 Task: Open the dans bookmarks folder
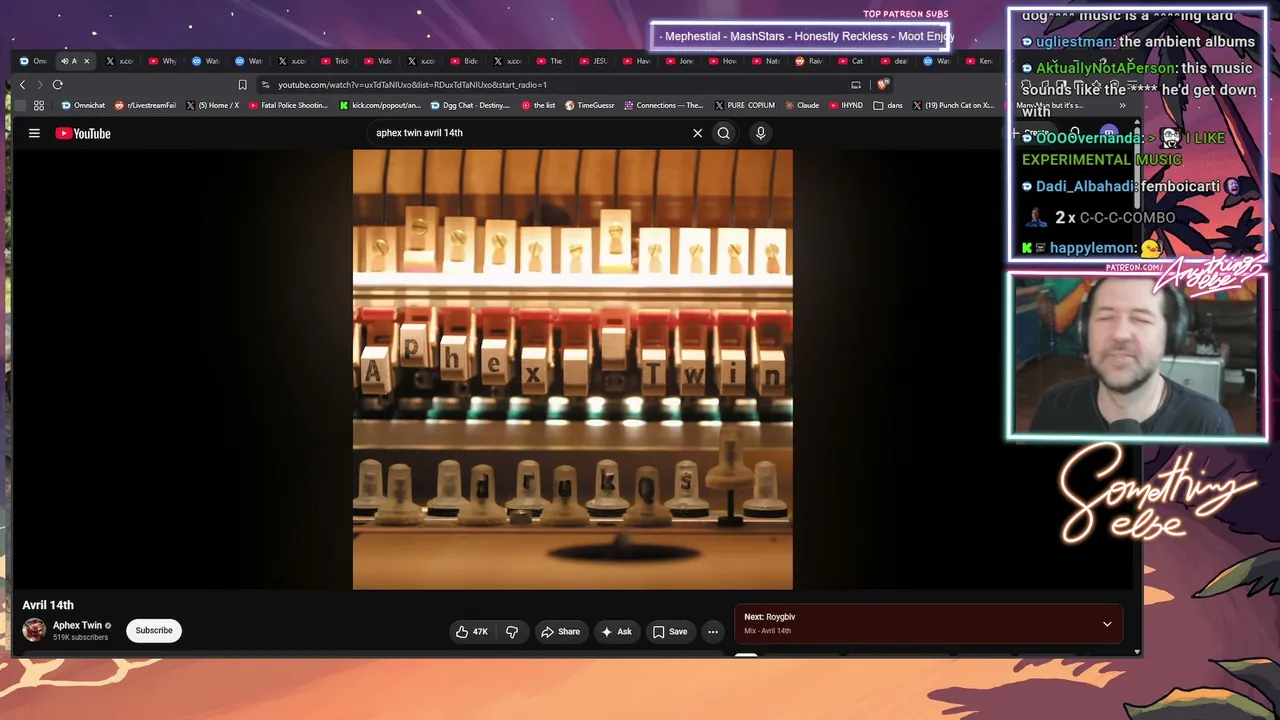coord(888,105)
